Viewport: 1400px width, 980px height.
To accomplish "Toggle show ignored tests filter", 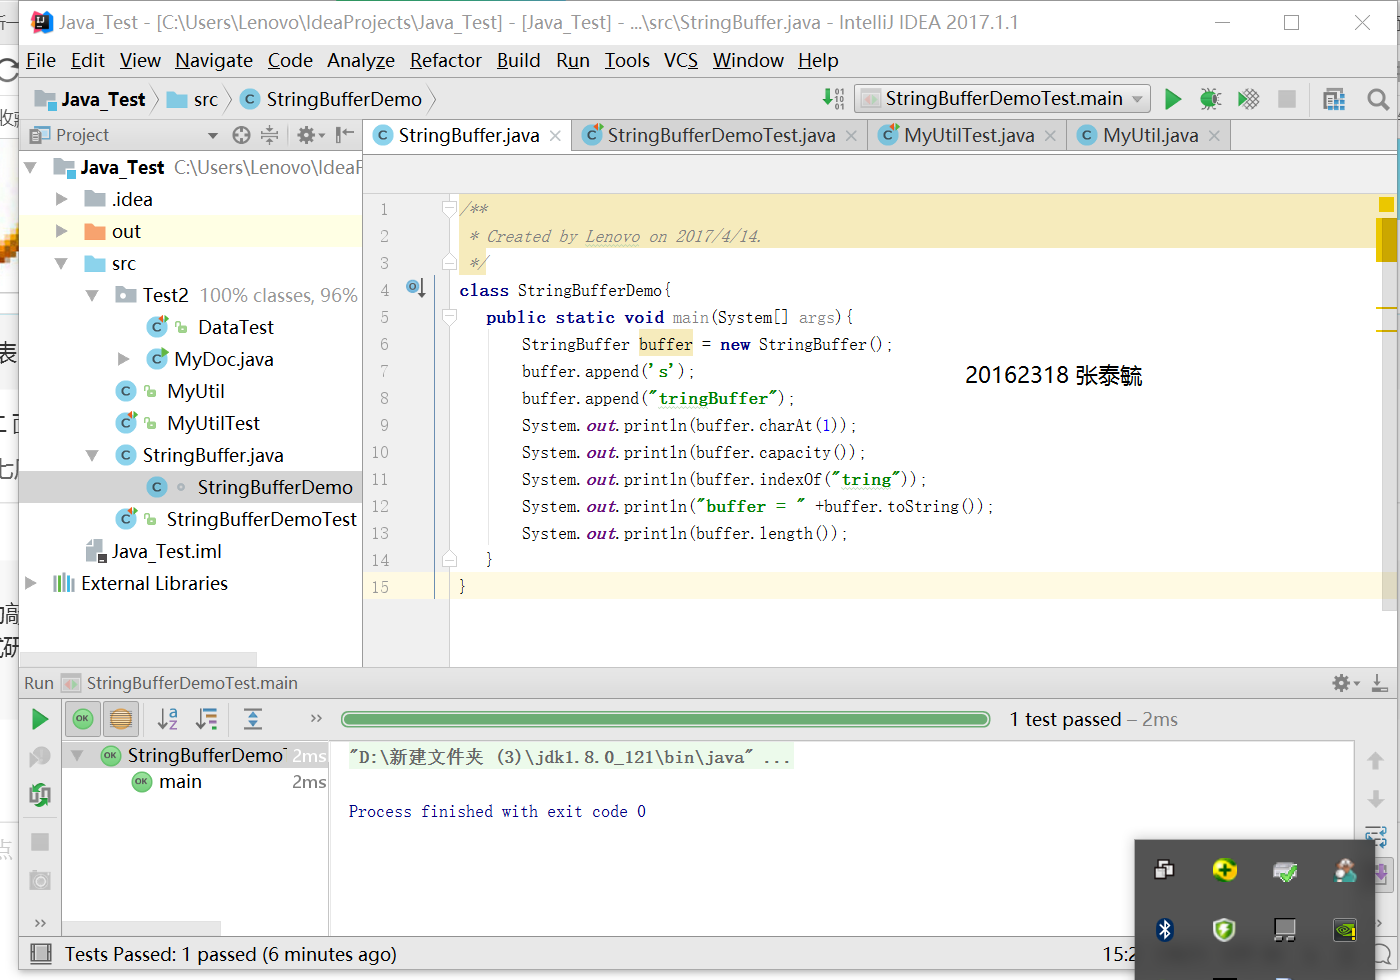I will (x=121, y=718).
